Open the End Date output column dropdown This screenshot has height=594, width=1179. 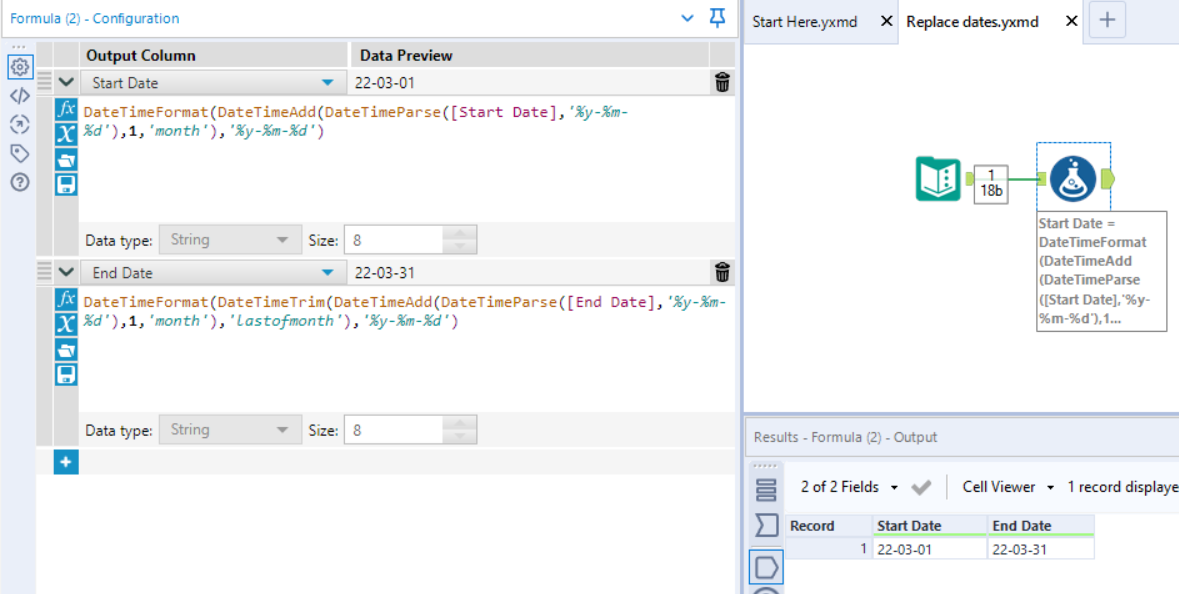tap(327, 272)
